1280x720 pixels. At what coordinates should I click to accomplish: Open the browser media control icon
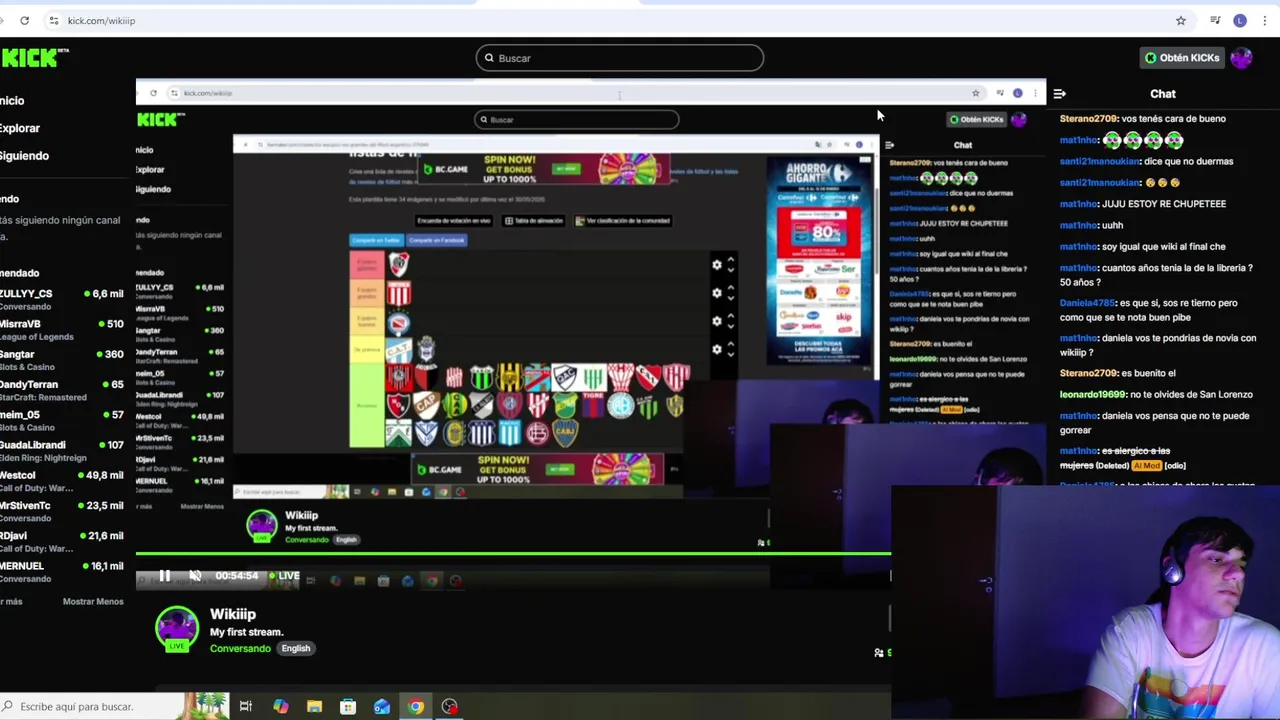pos(1215,20)
